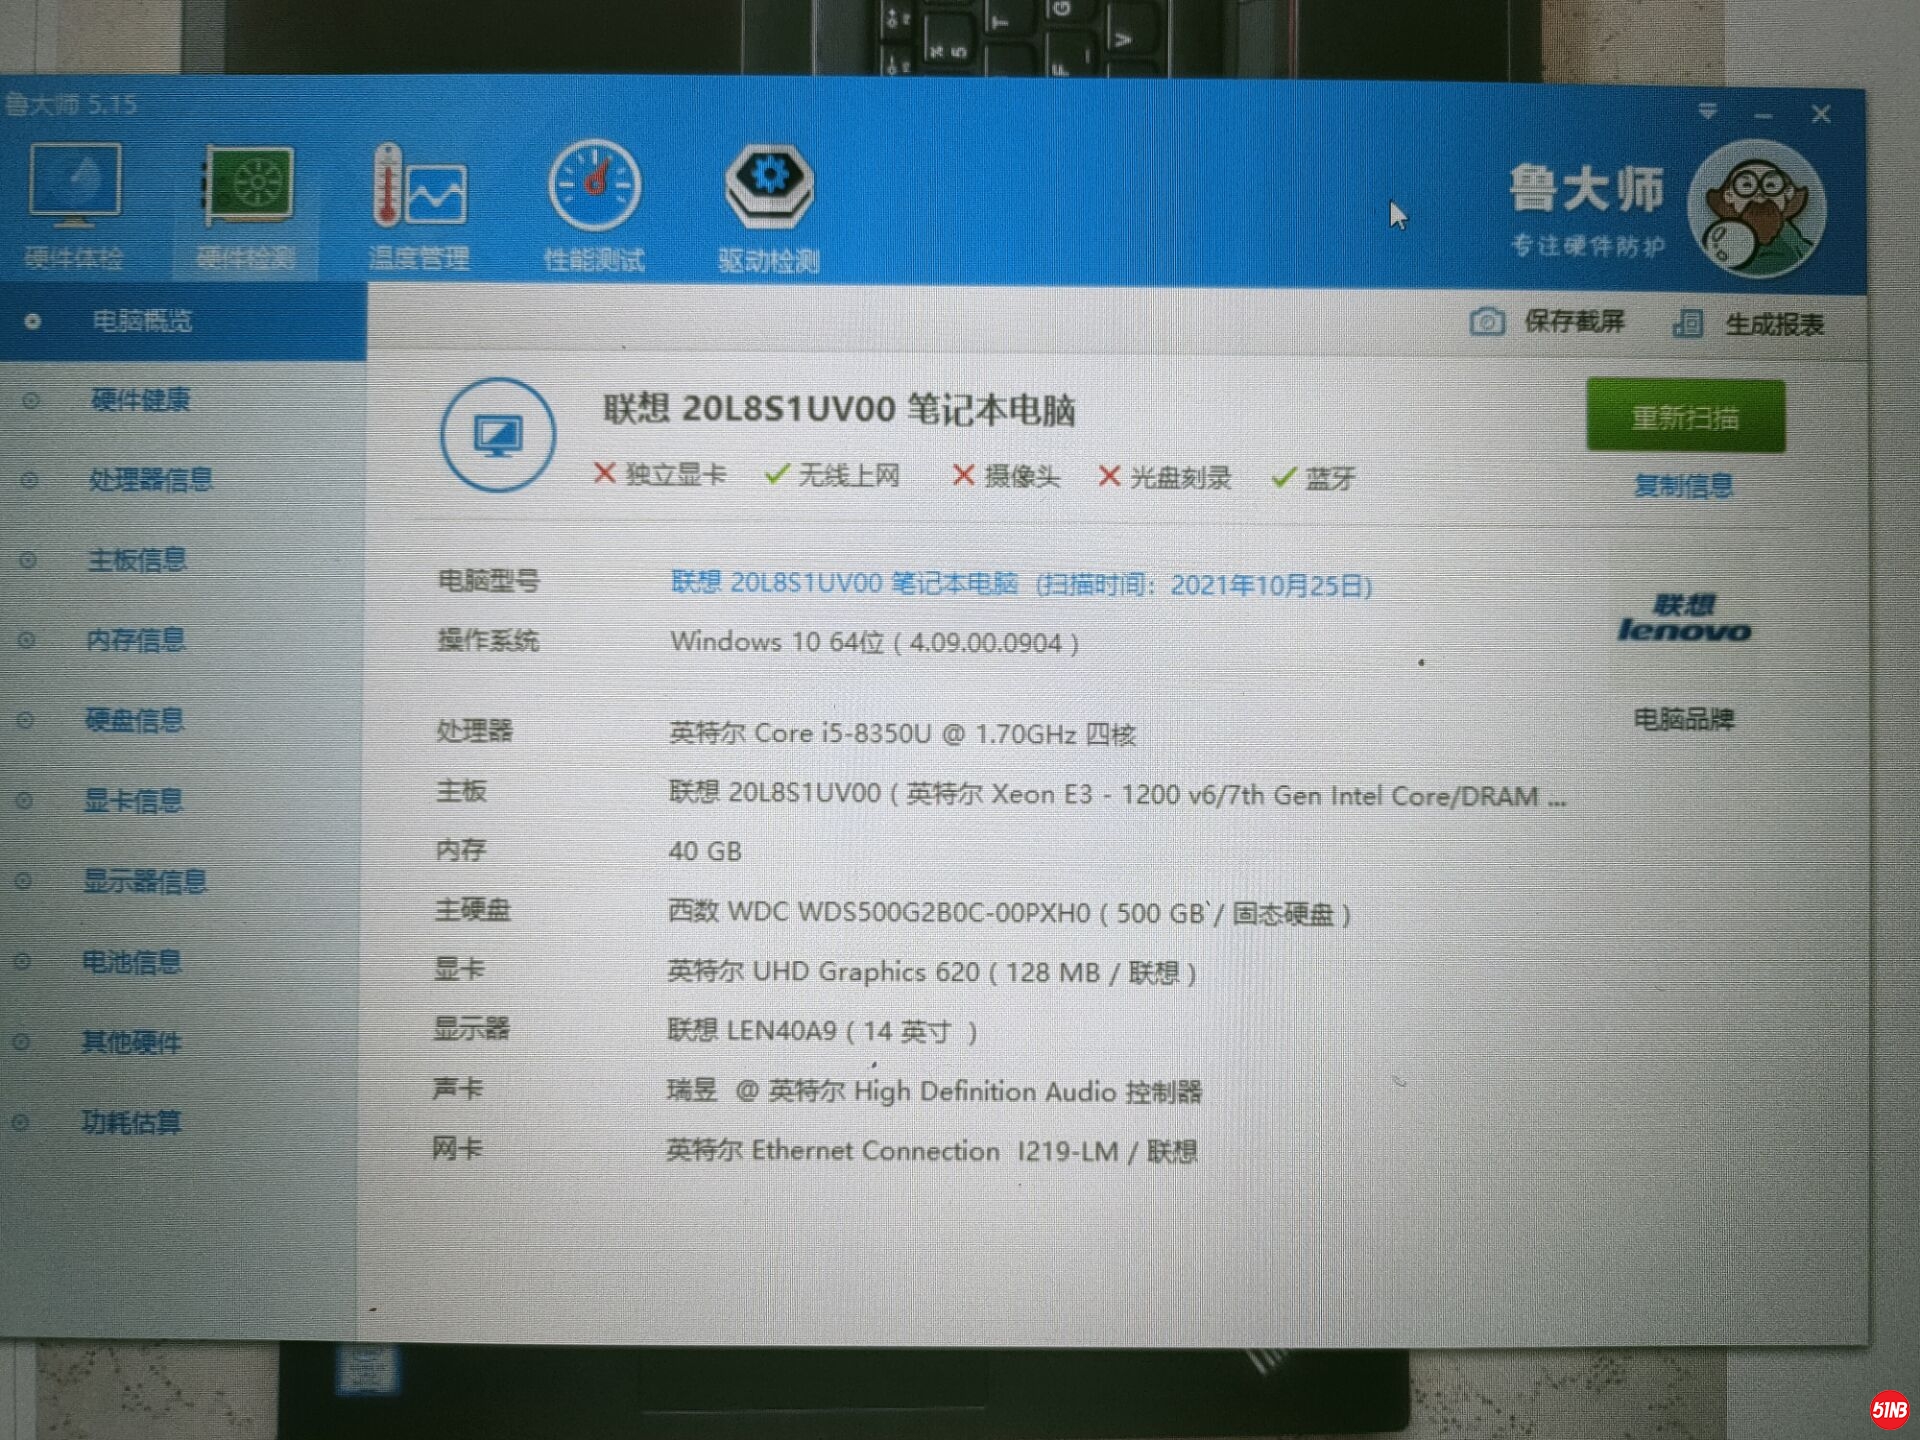Viewport: 1920px width, 1440px height.
Task: Click the 鲁大师 mascot avatar
Action: pos(1757,209)
